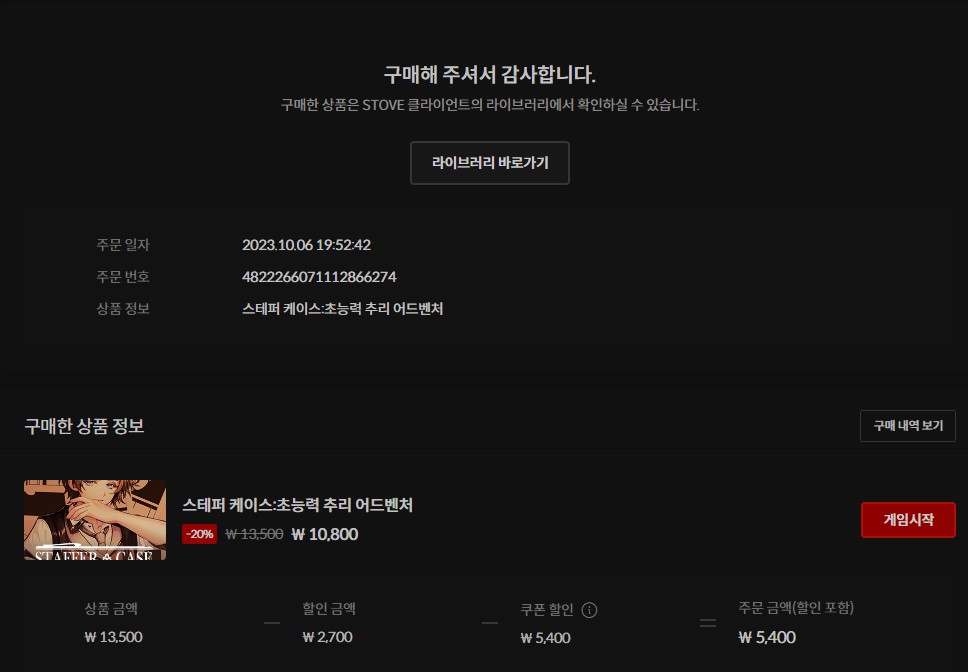Click the ₩13,500 amount under 상품 금액
968x672 pixels.
[x=113, y=637]
